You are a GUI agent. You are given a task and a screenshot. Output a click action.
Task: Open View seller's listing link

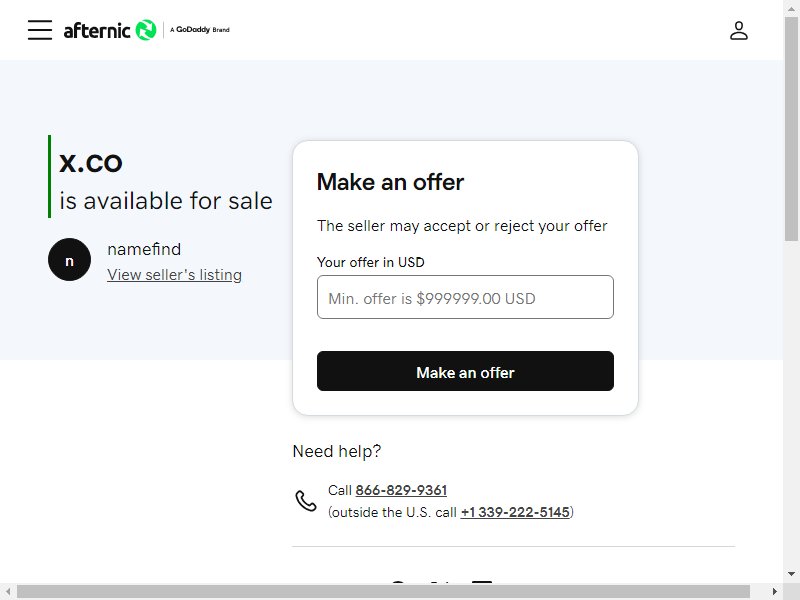[174, 275]
